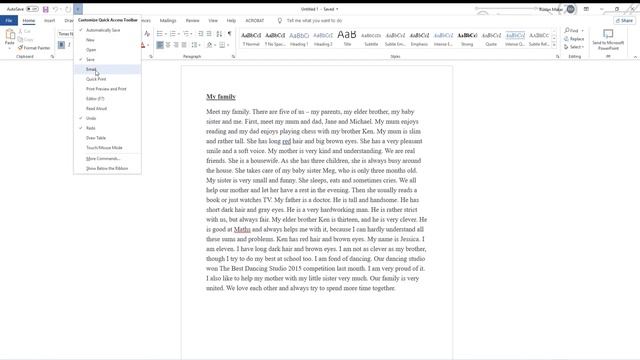Open the font name combo box
Image resolution: width=640 pixels, height=360 pixels.
[x=65, y=33]
